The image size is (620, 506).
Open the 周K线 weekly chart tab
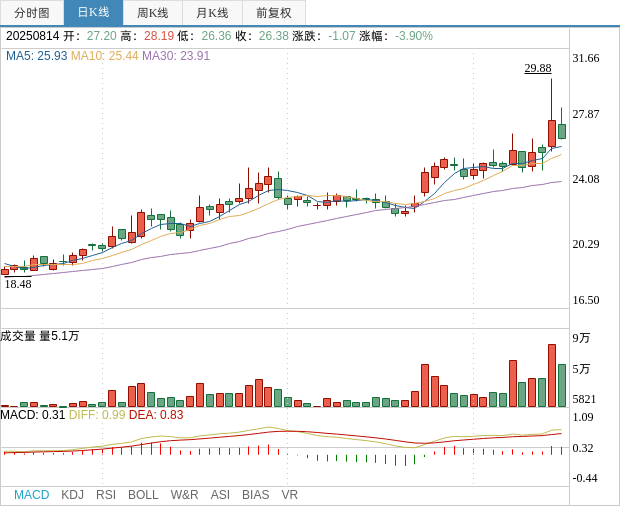[153, 13]
